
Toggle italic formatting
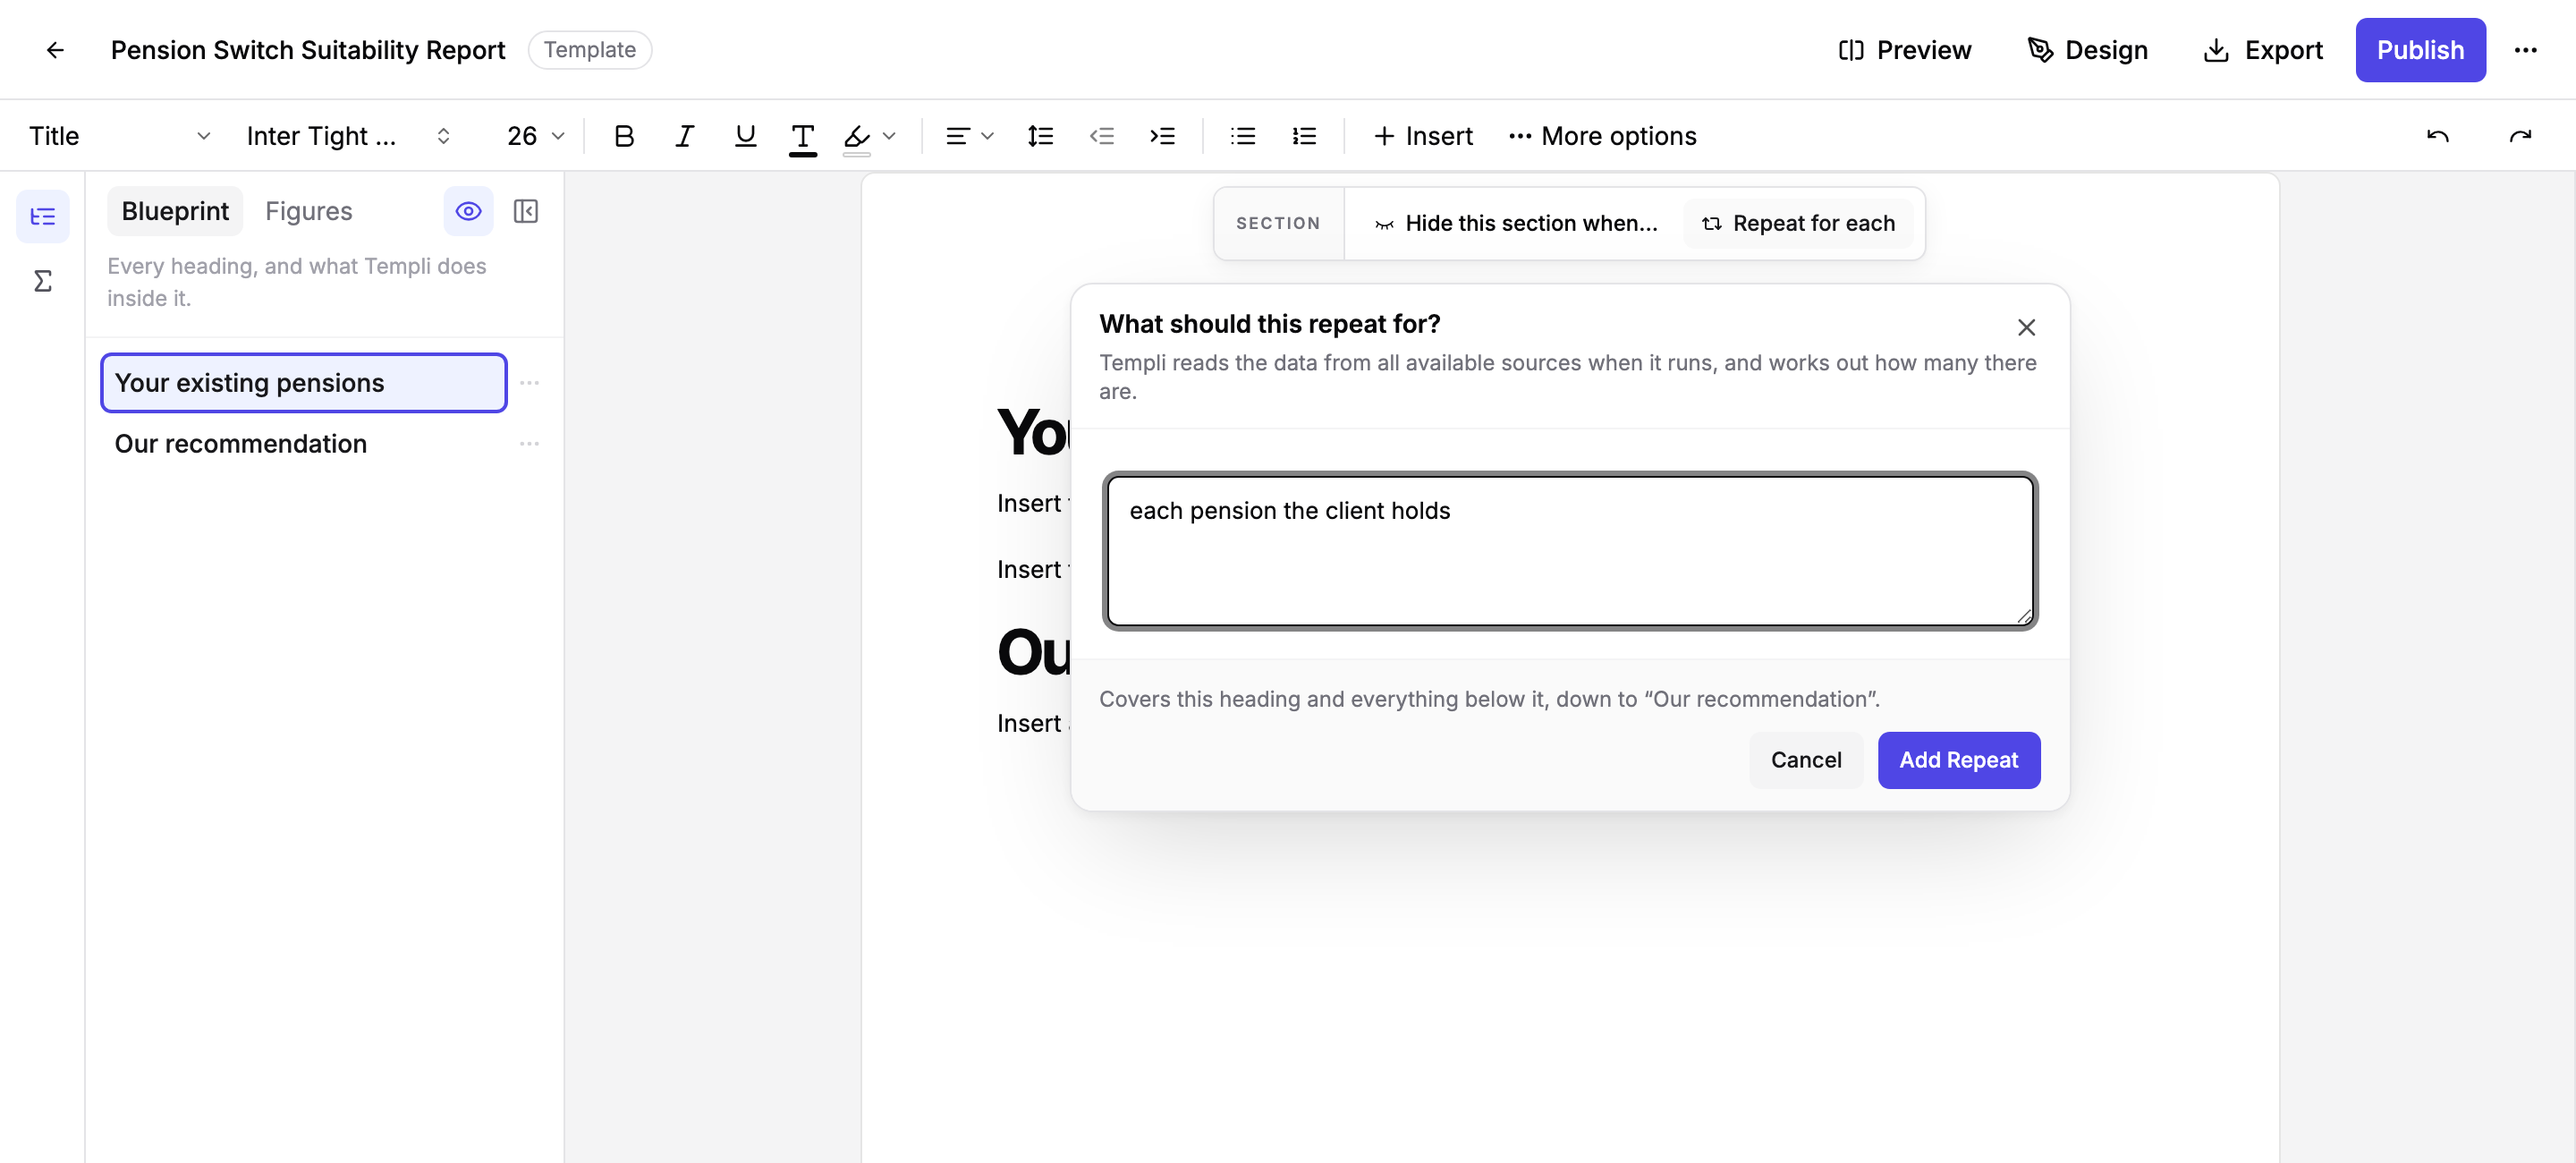[x=684, y=136]
